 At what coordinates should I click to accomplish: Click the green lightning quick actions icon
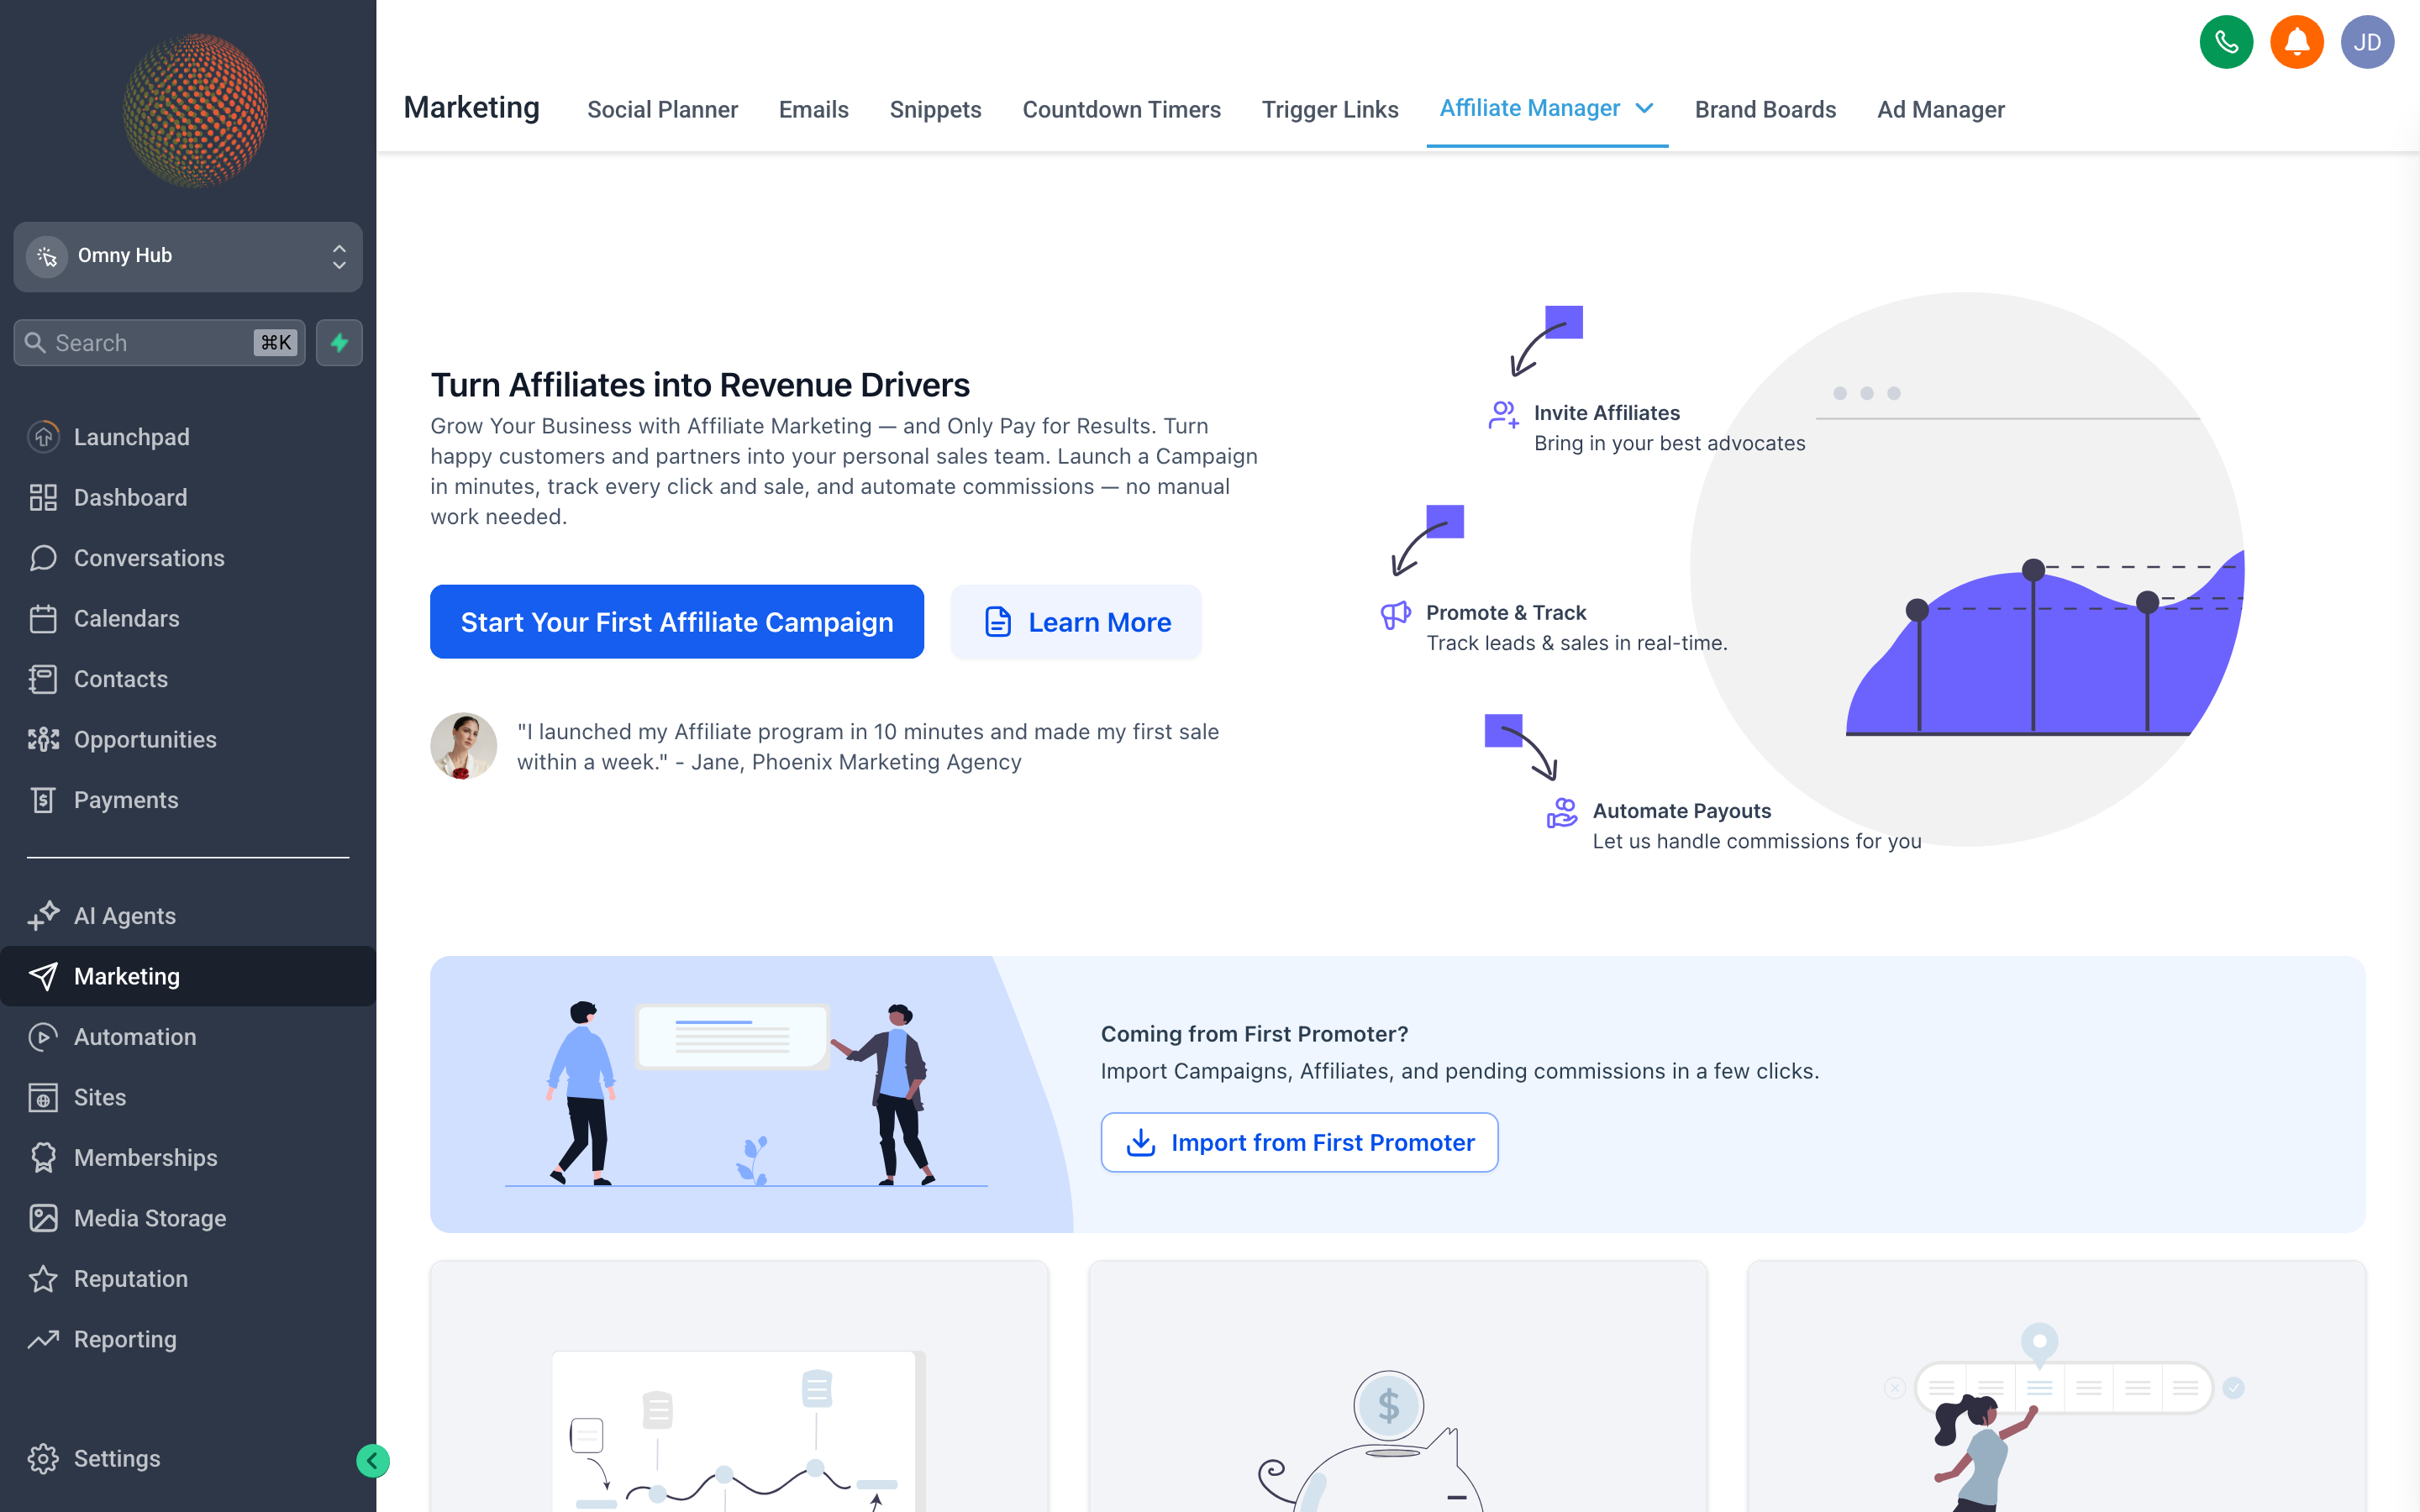click(x=339, y=343)
